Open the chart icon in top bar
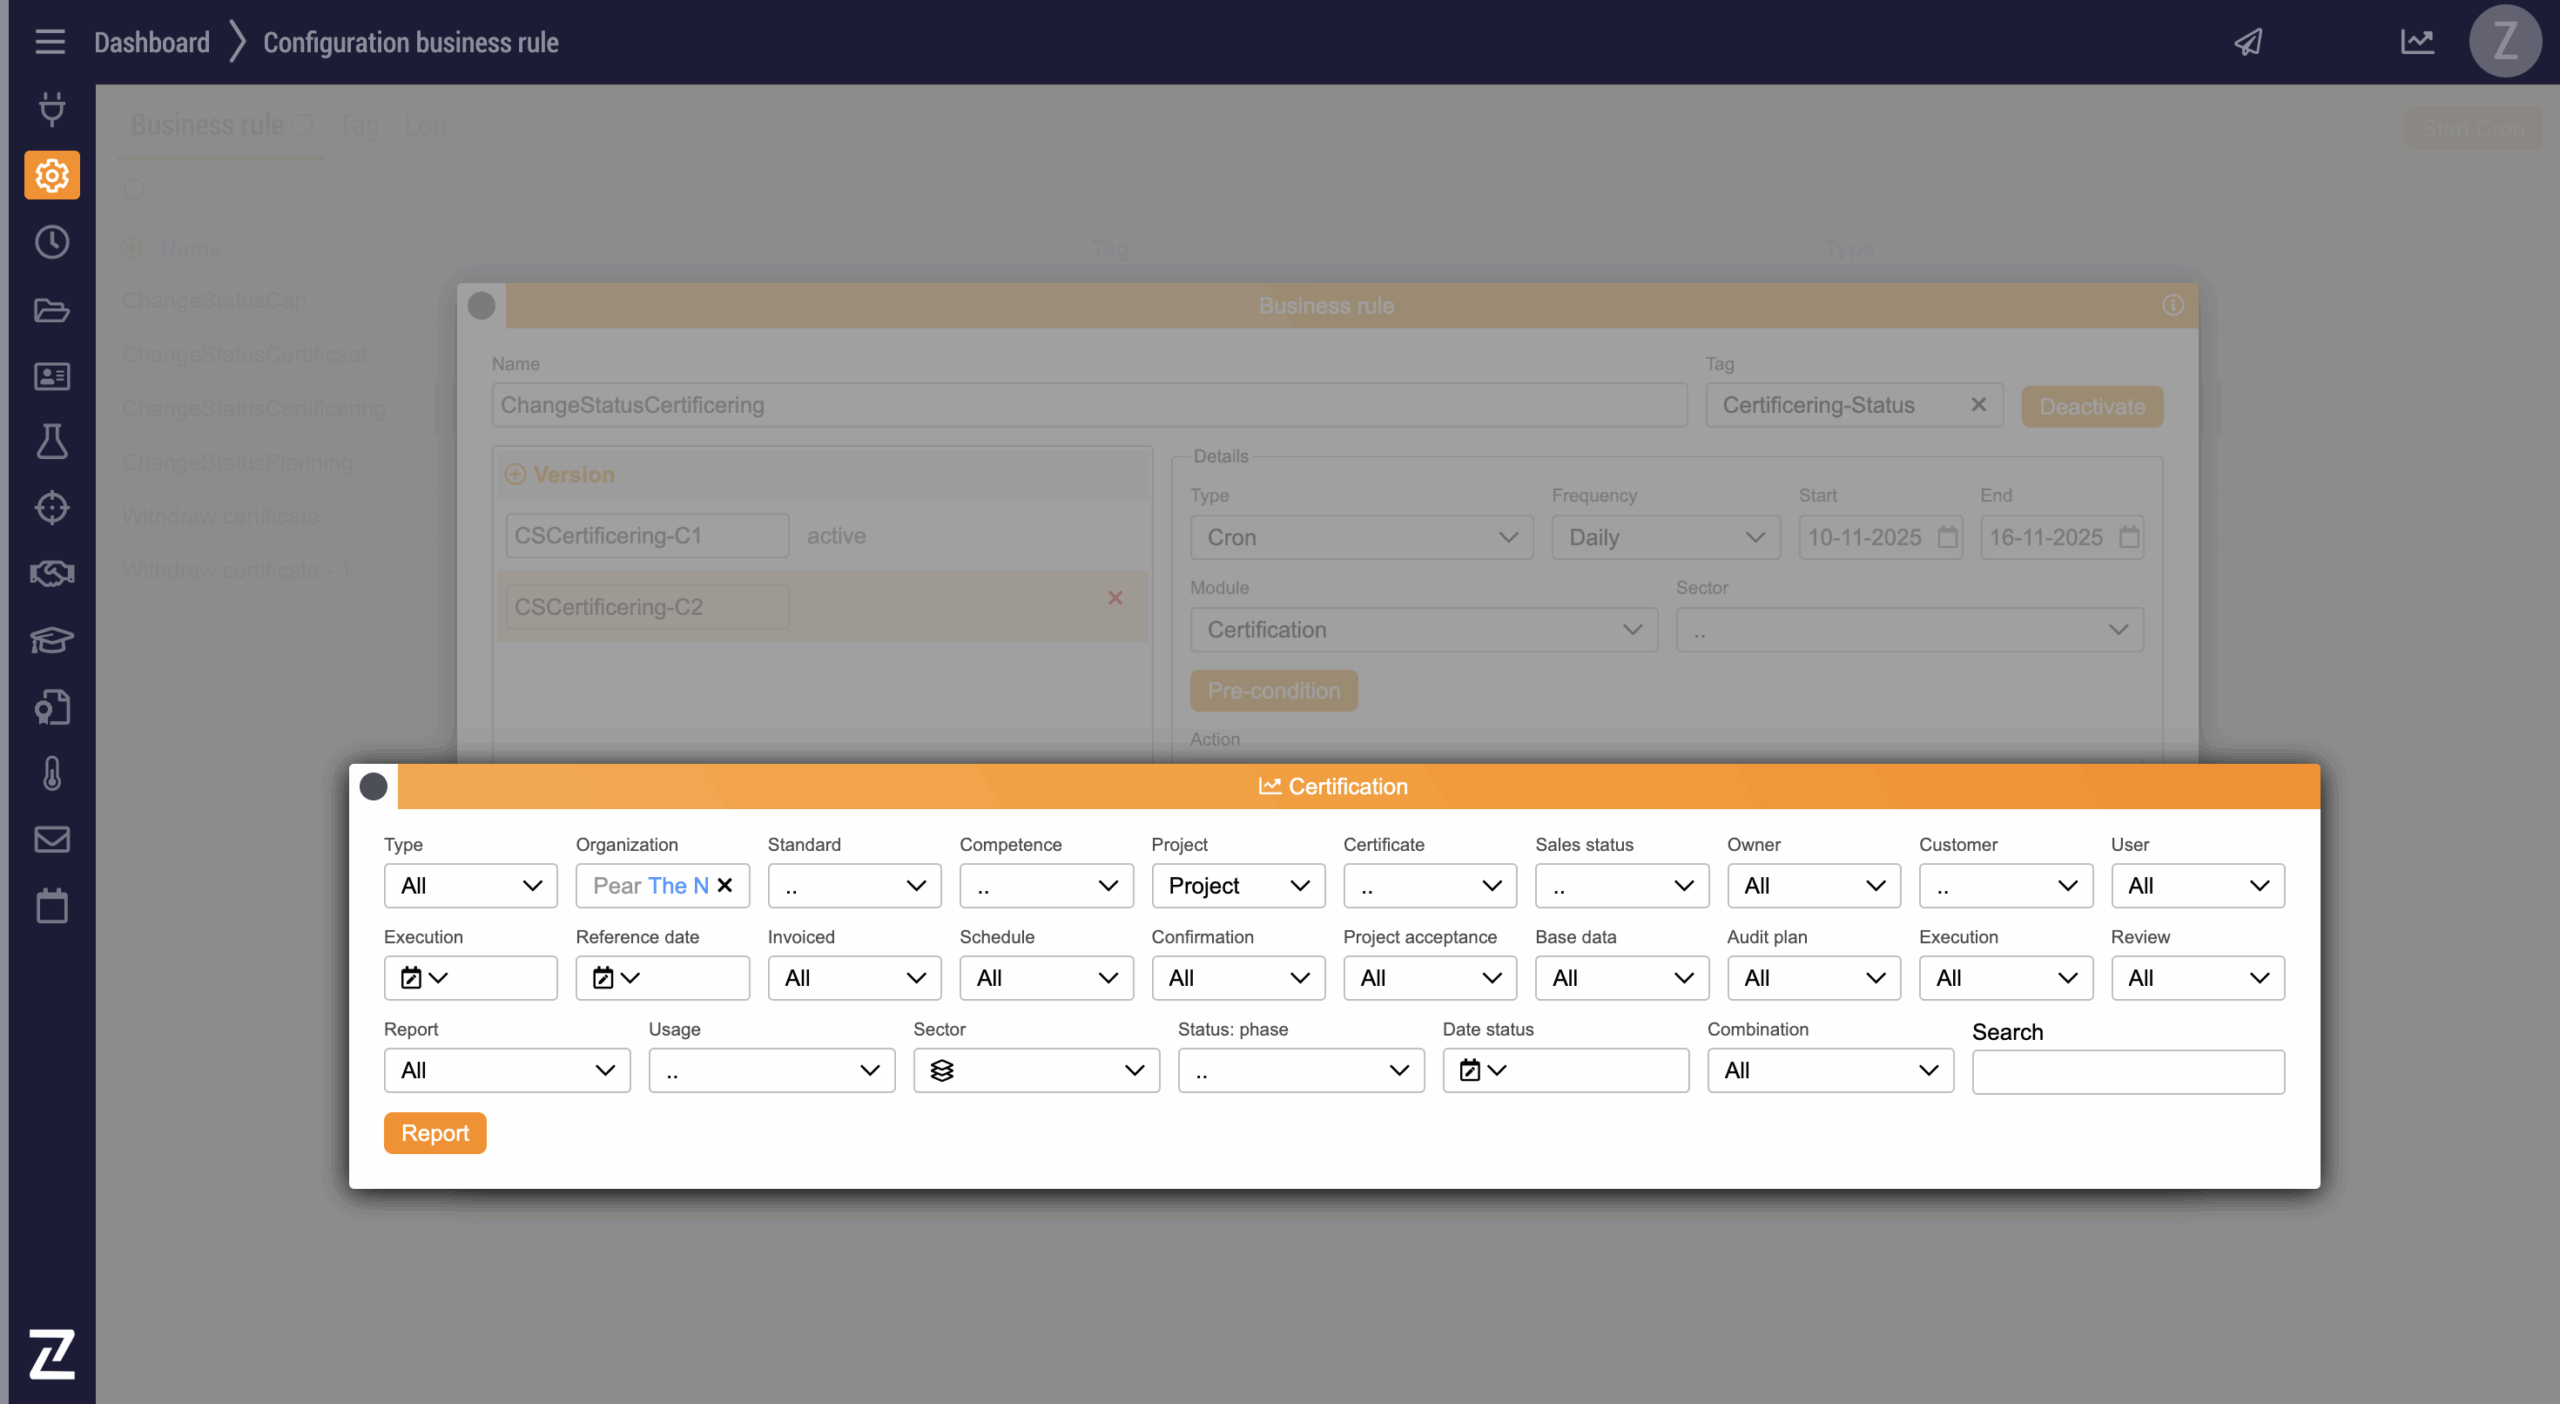Image resolution: width=2560 pixels, height=1404 pixels. (x=2416, y=42)
